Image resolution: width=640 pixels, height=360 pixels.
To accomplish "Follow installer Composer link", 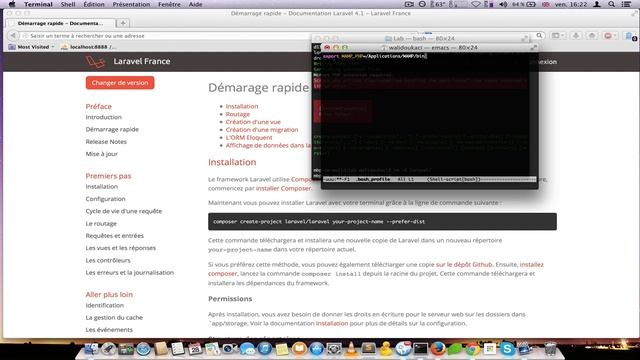I will [283, 188].
